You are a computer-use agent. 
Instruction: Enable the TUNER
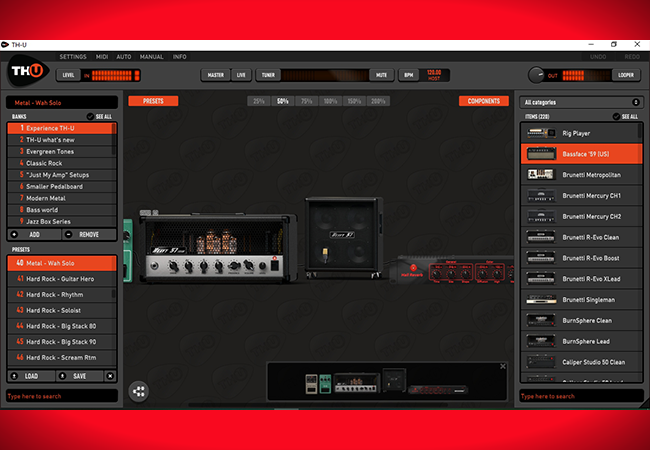coord(268,75)
